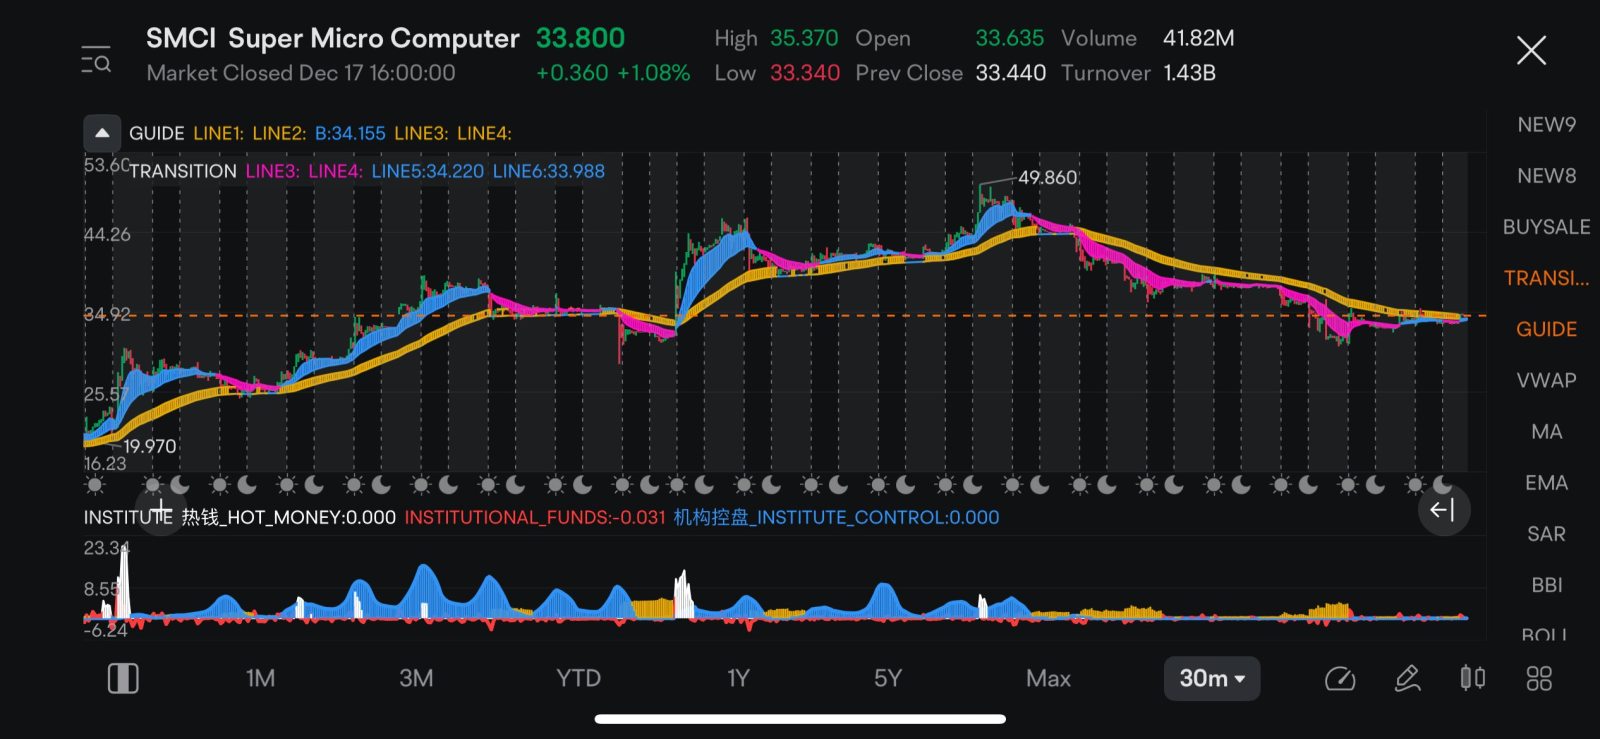Click the +0.360 +1.08% change text
The height and width of the screenshot is (739, 1600).
613,73
